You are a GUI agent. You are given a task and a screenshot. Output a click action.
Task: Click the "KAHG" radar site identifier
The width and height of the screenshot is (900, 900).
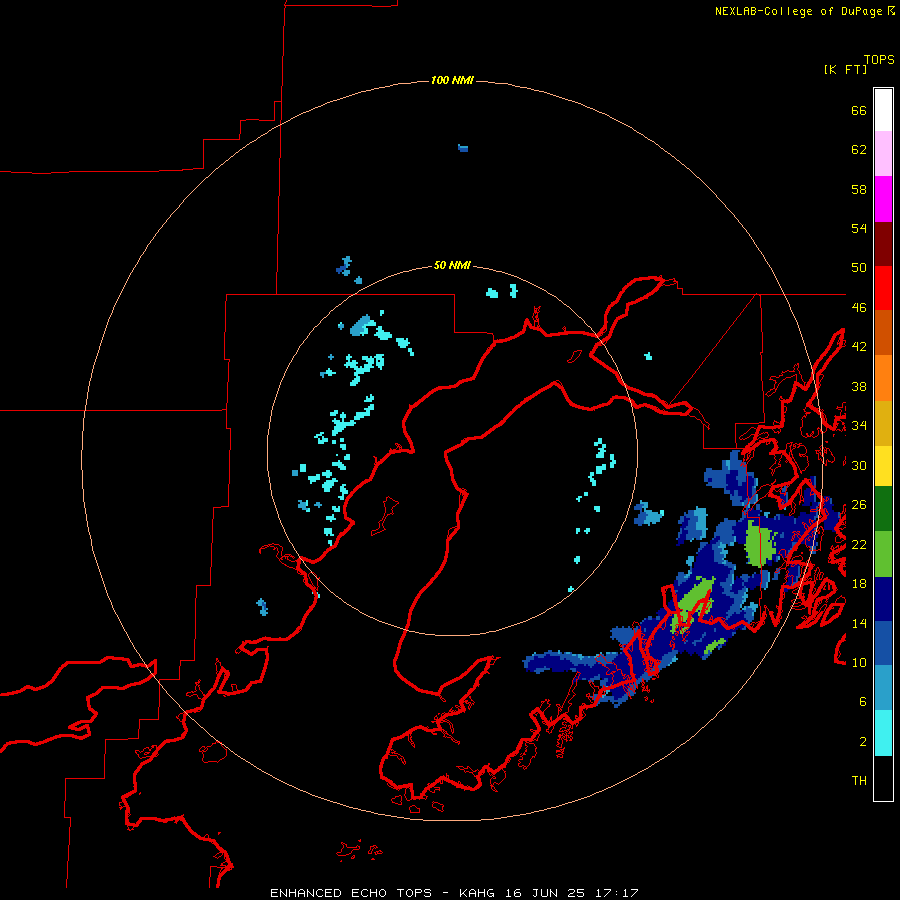click(x=478, y=893)
